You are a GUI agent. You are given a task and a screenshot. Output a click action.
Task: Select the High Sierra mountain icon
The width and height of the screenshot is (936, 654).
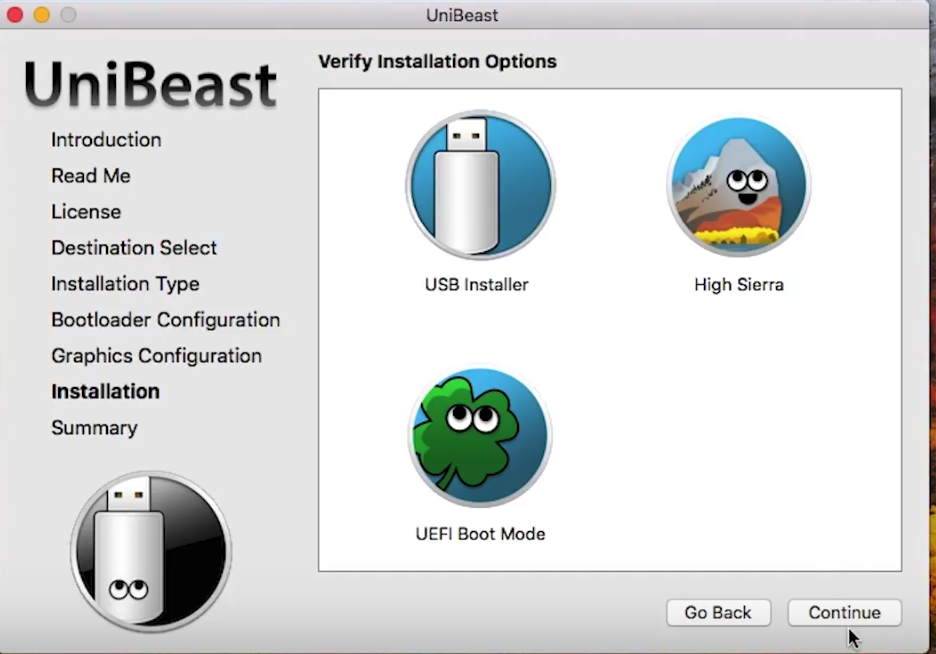[738, 187]
